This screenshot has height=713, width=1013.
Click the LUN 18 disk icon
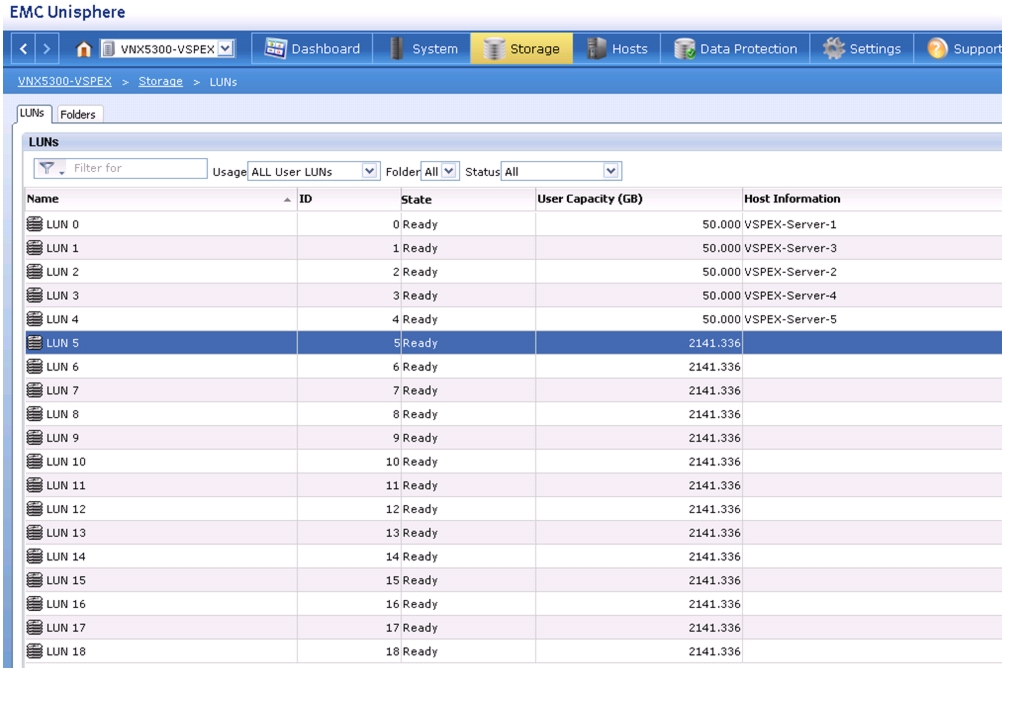35,652
